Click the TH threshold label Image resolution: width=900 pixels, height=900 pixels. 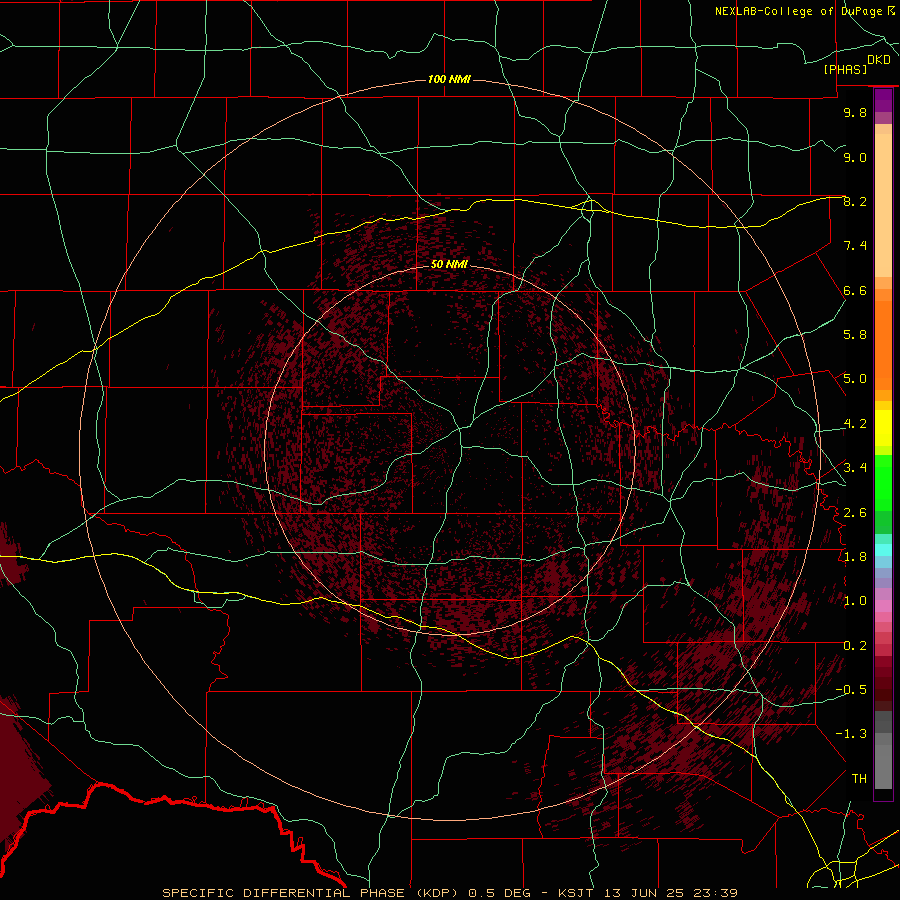tap(859, 779)
